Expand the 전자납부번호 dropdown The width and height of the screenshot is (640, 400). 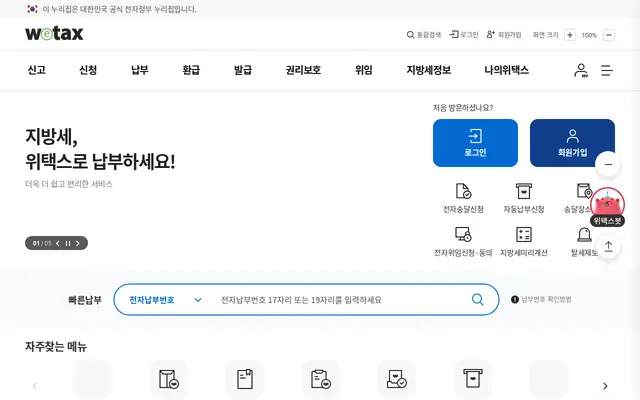click(165, 300)
